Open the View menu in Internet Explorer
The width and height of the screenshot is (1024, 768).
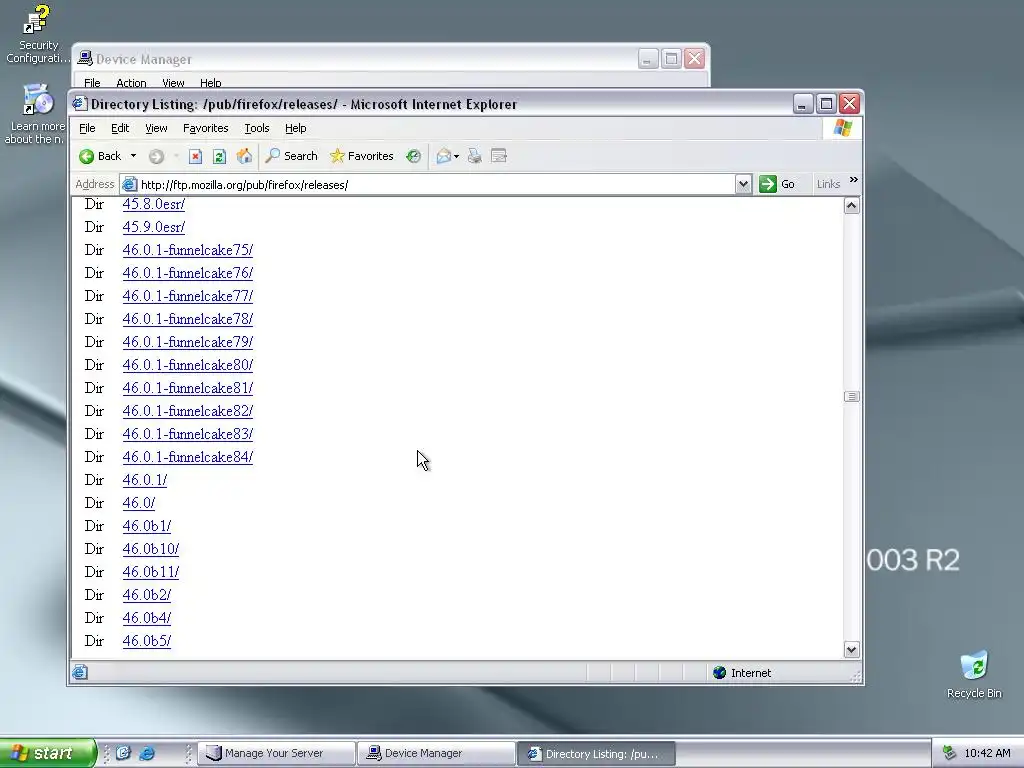click(x=156, y=129)
